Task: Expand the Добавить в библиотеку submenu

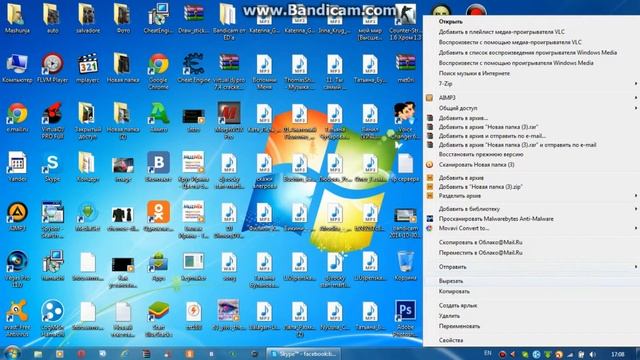Action: coord(531,209)
